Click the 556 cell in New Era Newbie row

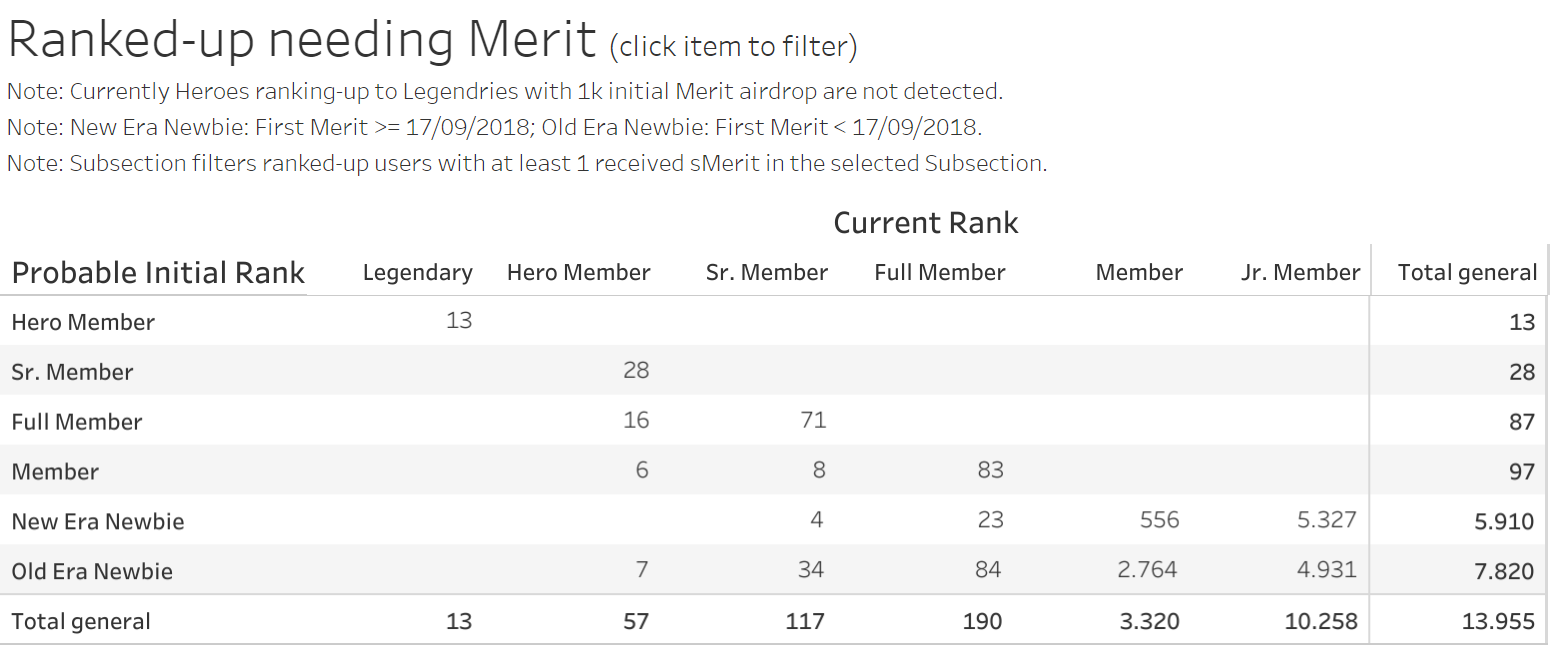point(1159,520)
